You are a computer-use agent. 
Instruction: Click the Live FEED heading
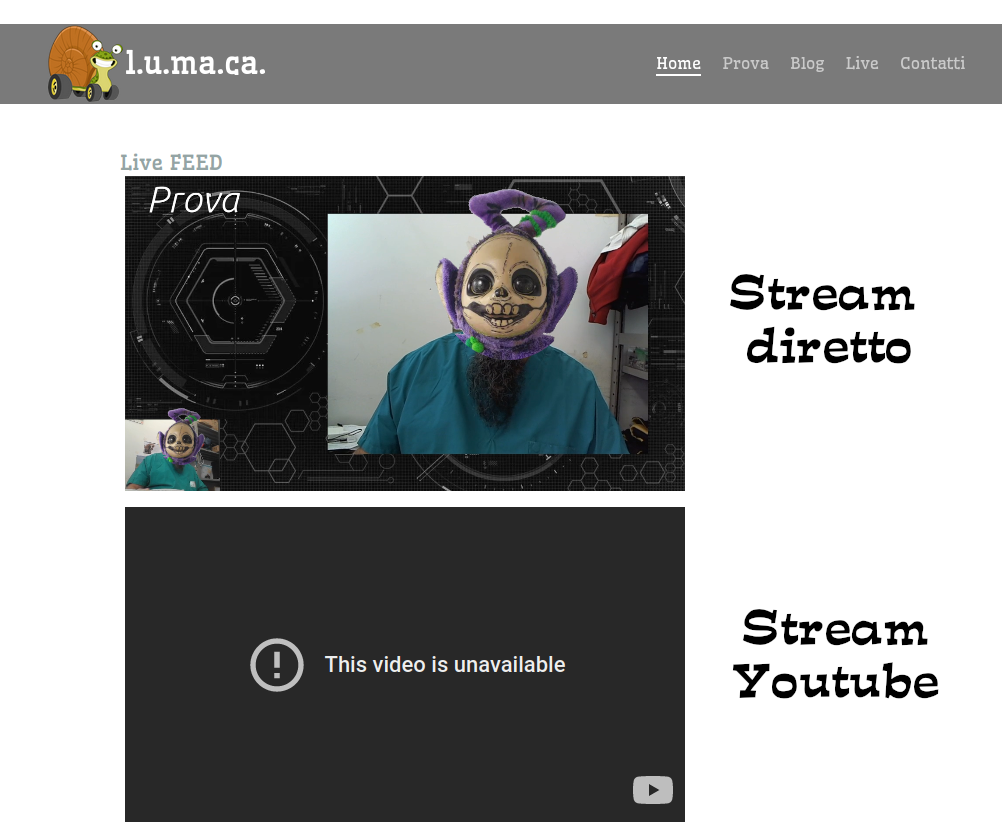click(171, 162)
